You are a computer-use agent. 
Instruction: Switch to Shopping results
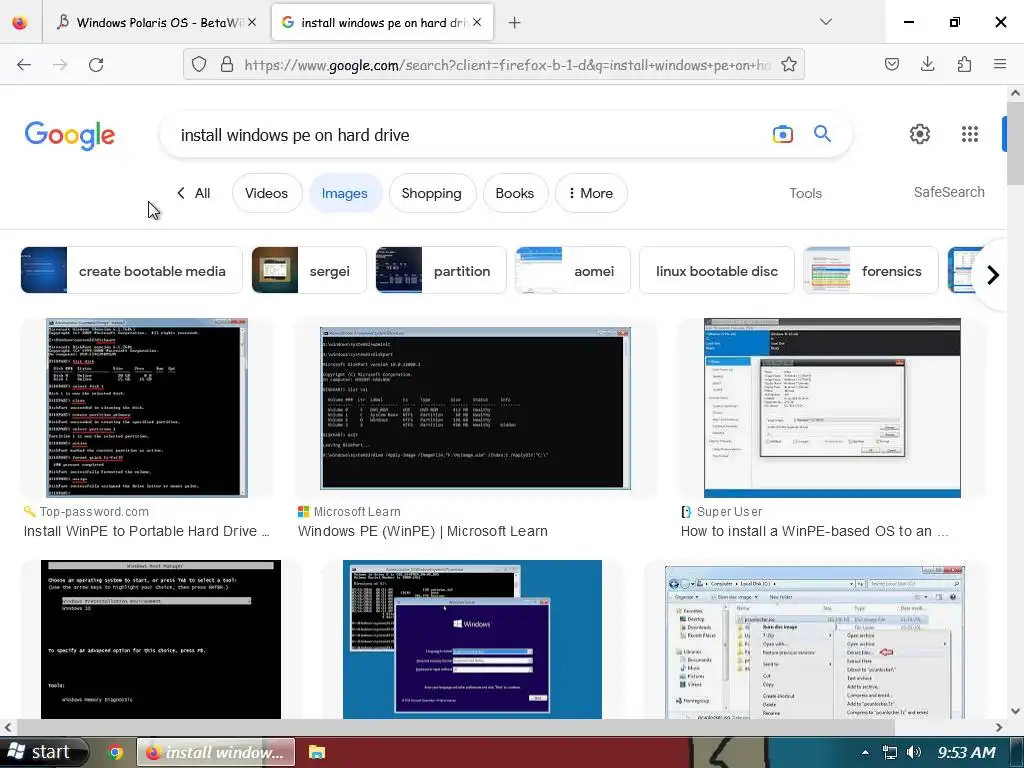(432, 193)
